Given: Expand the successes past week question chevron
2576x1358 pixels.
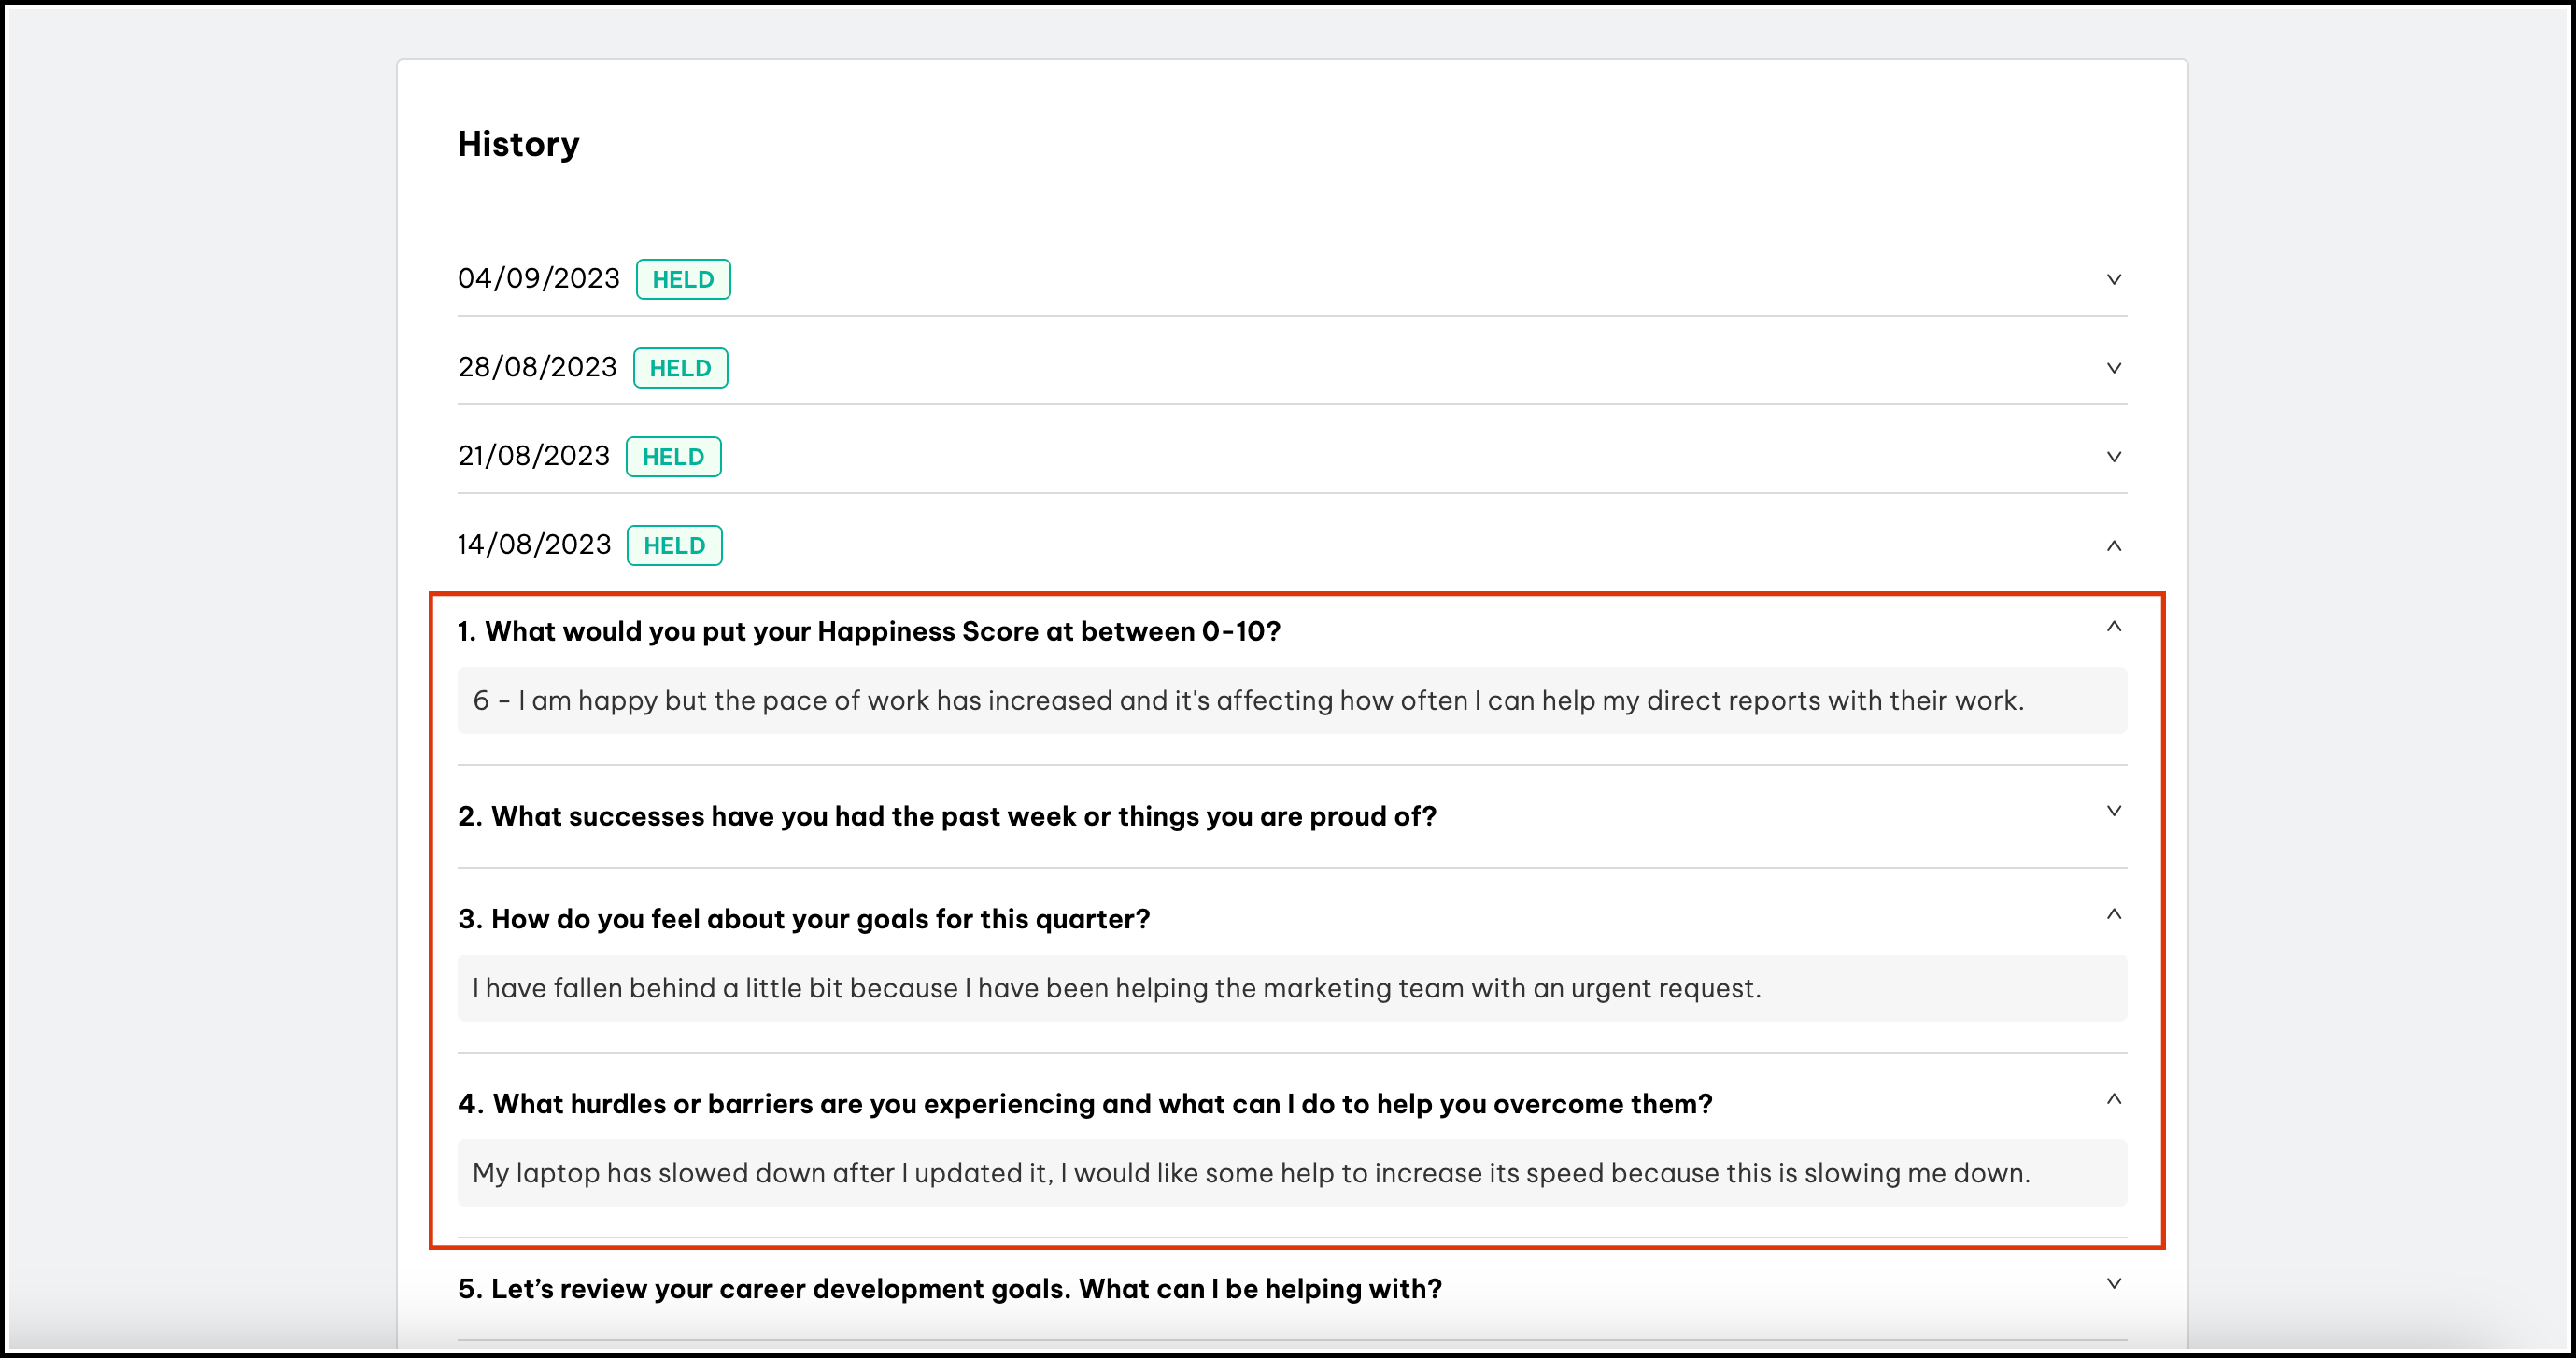Looking at the screenshot, I should (x=2113, y=811).
